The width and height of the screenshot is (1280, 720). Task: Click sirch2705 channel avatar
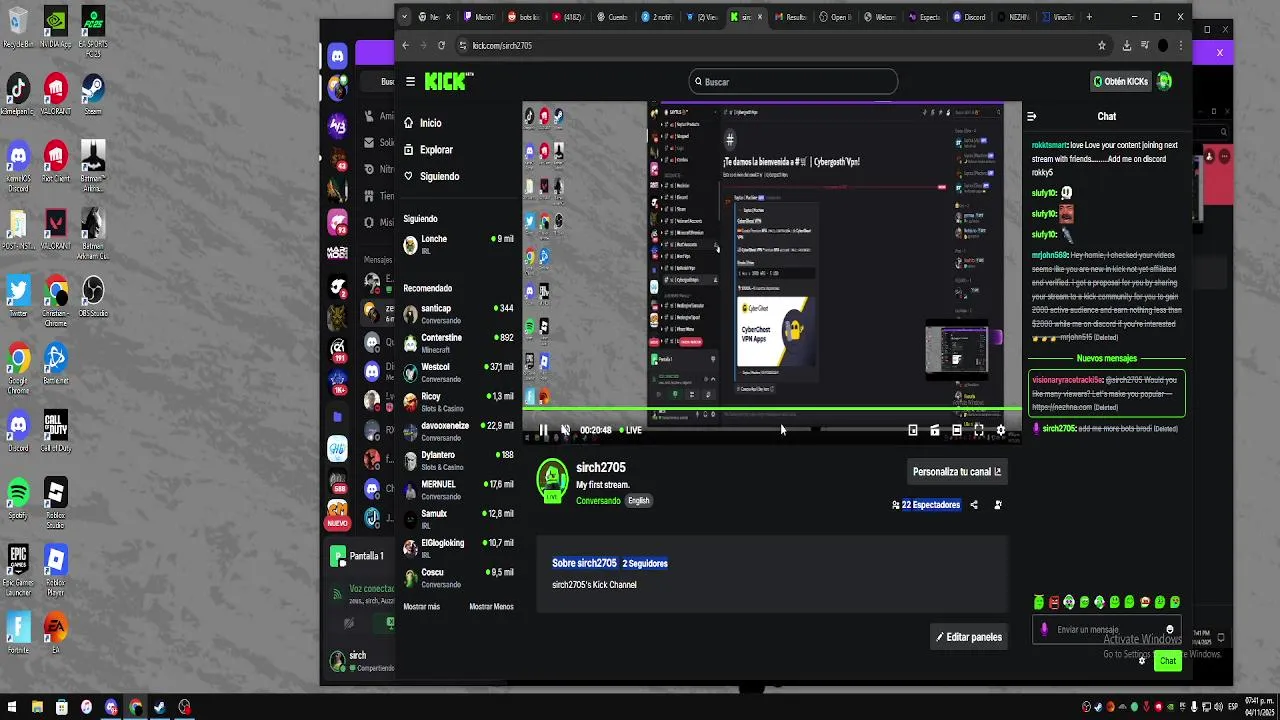[x=552, y=479]
